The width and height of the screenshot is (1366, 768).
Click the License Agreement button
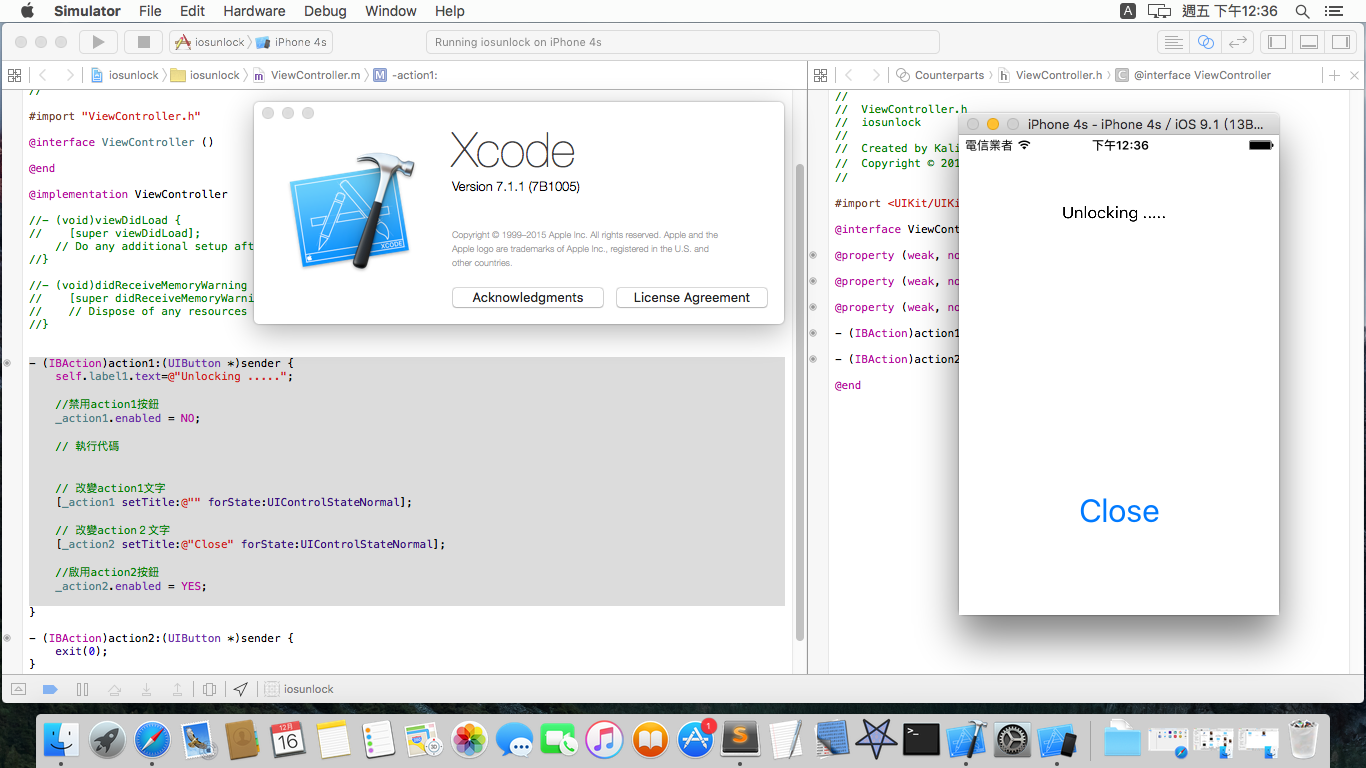[x=692, y=297]
